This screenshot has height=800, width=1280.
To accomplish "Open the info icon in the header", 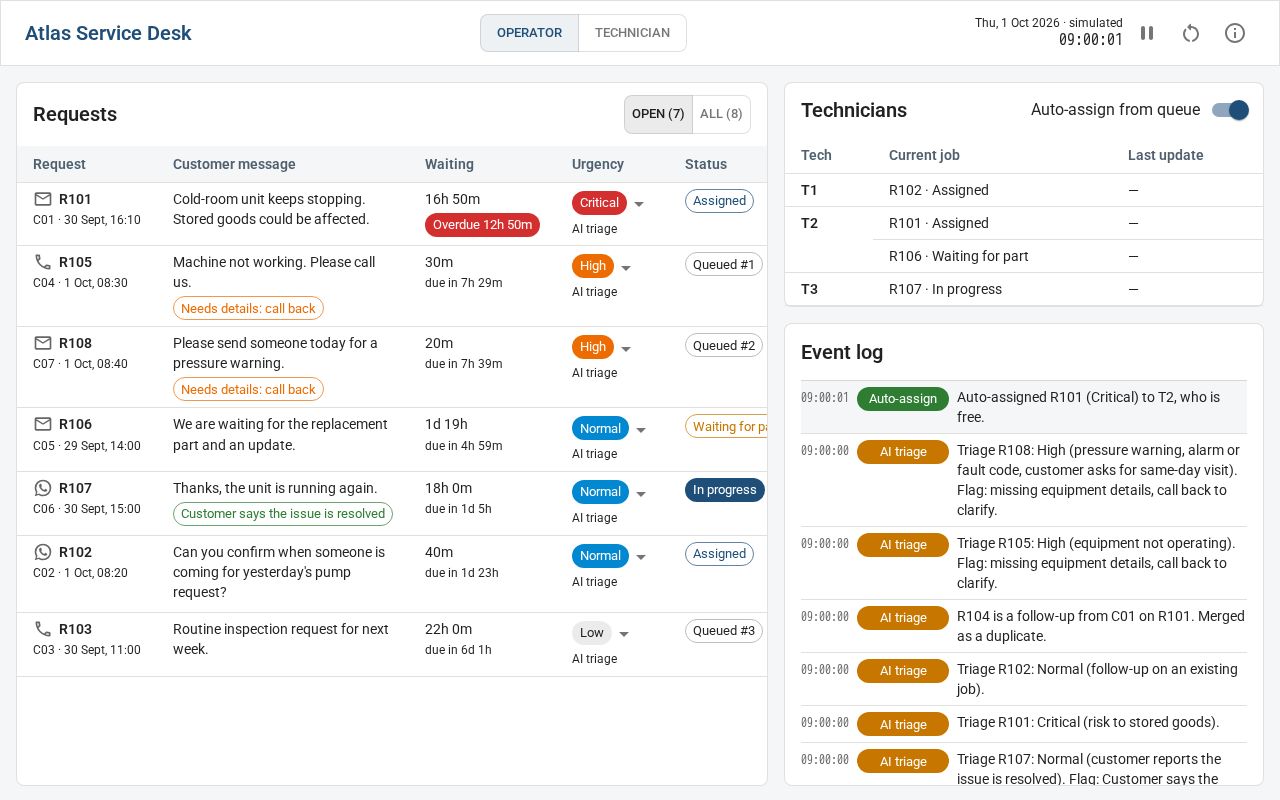I will (1235, 33).
